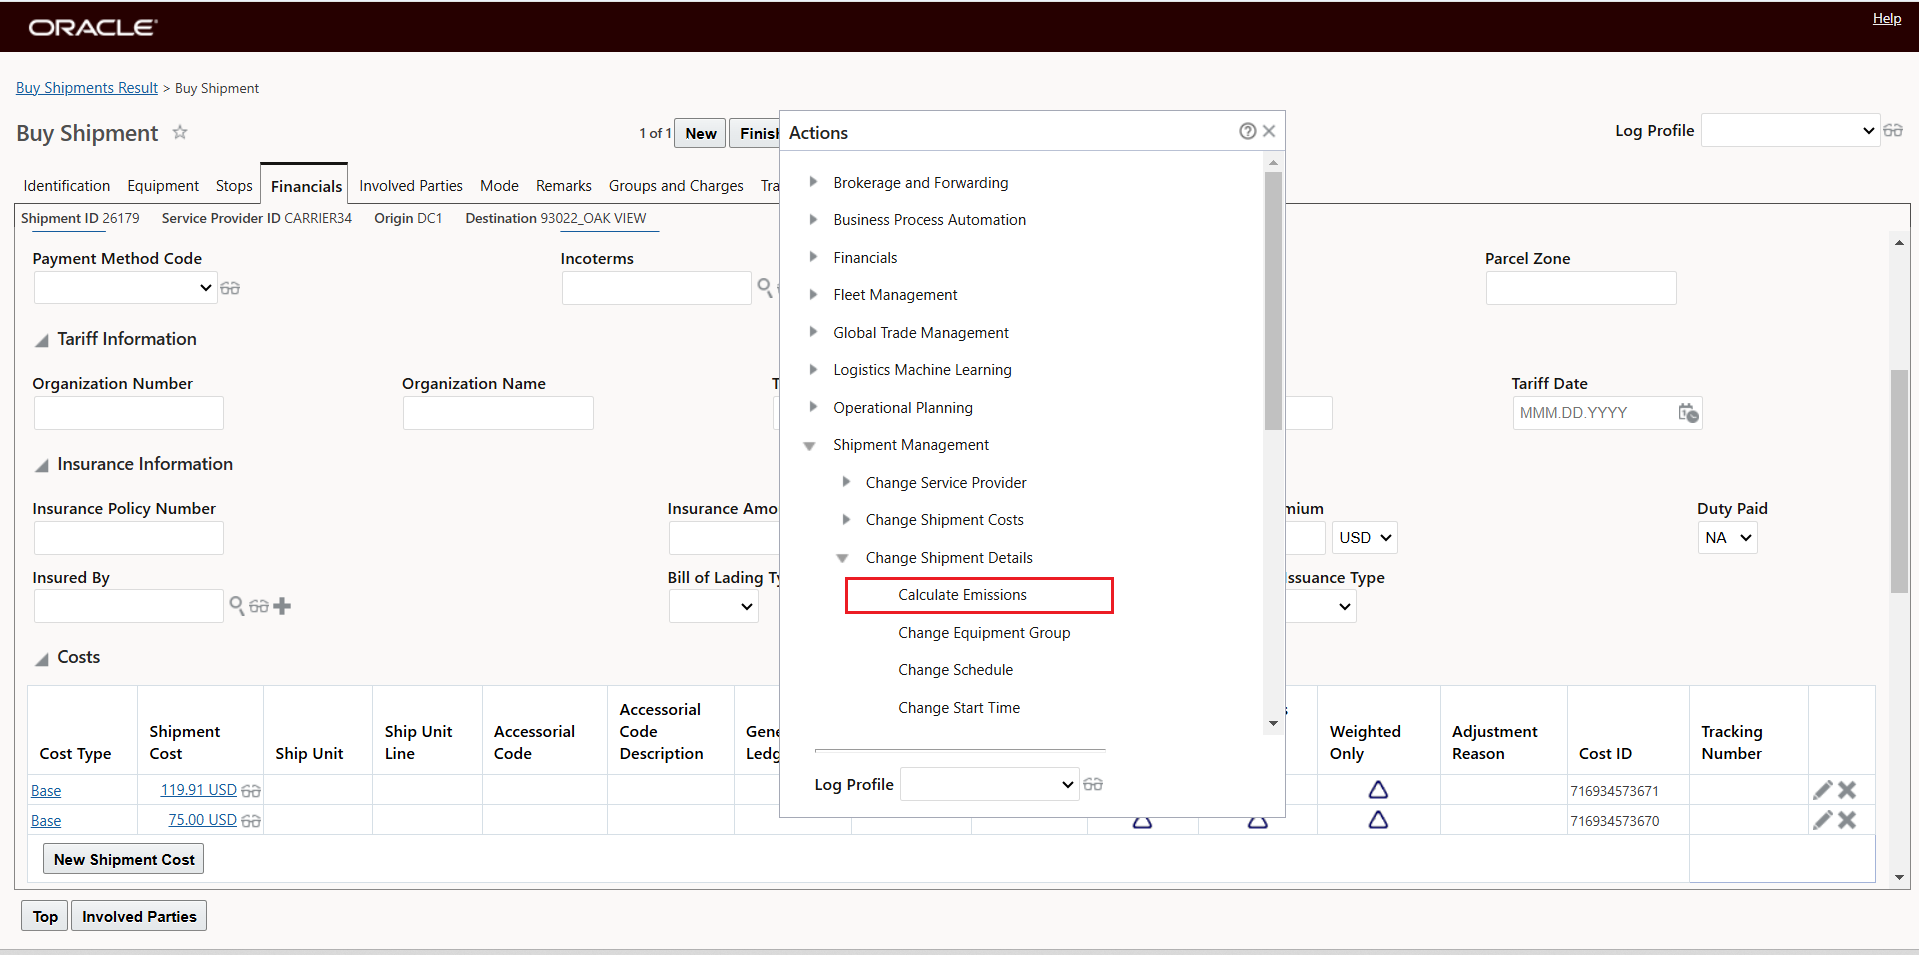The image size is (1919, 955).
Task: Click Organization Number input field
Action: 129,413
